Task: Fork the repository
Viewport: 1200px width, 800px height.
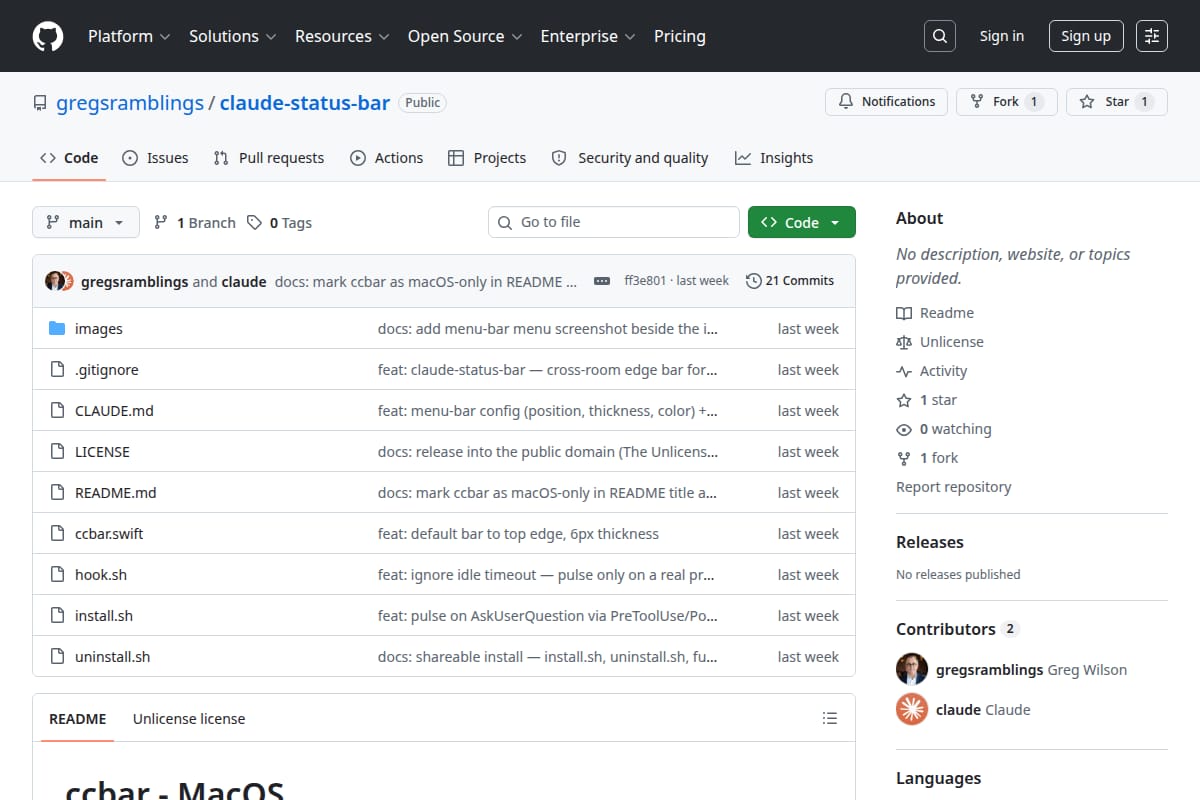Action: pos(1006,102)
